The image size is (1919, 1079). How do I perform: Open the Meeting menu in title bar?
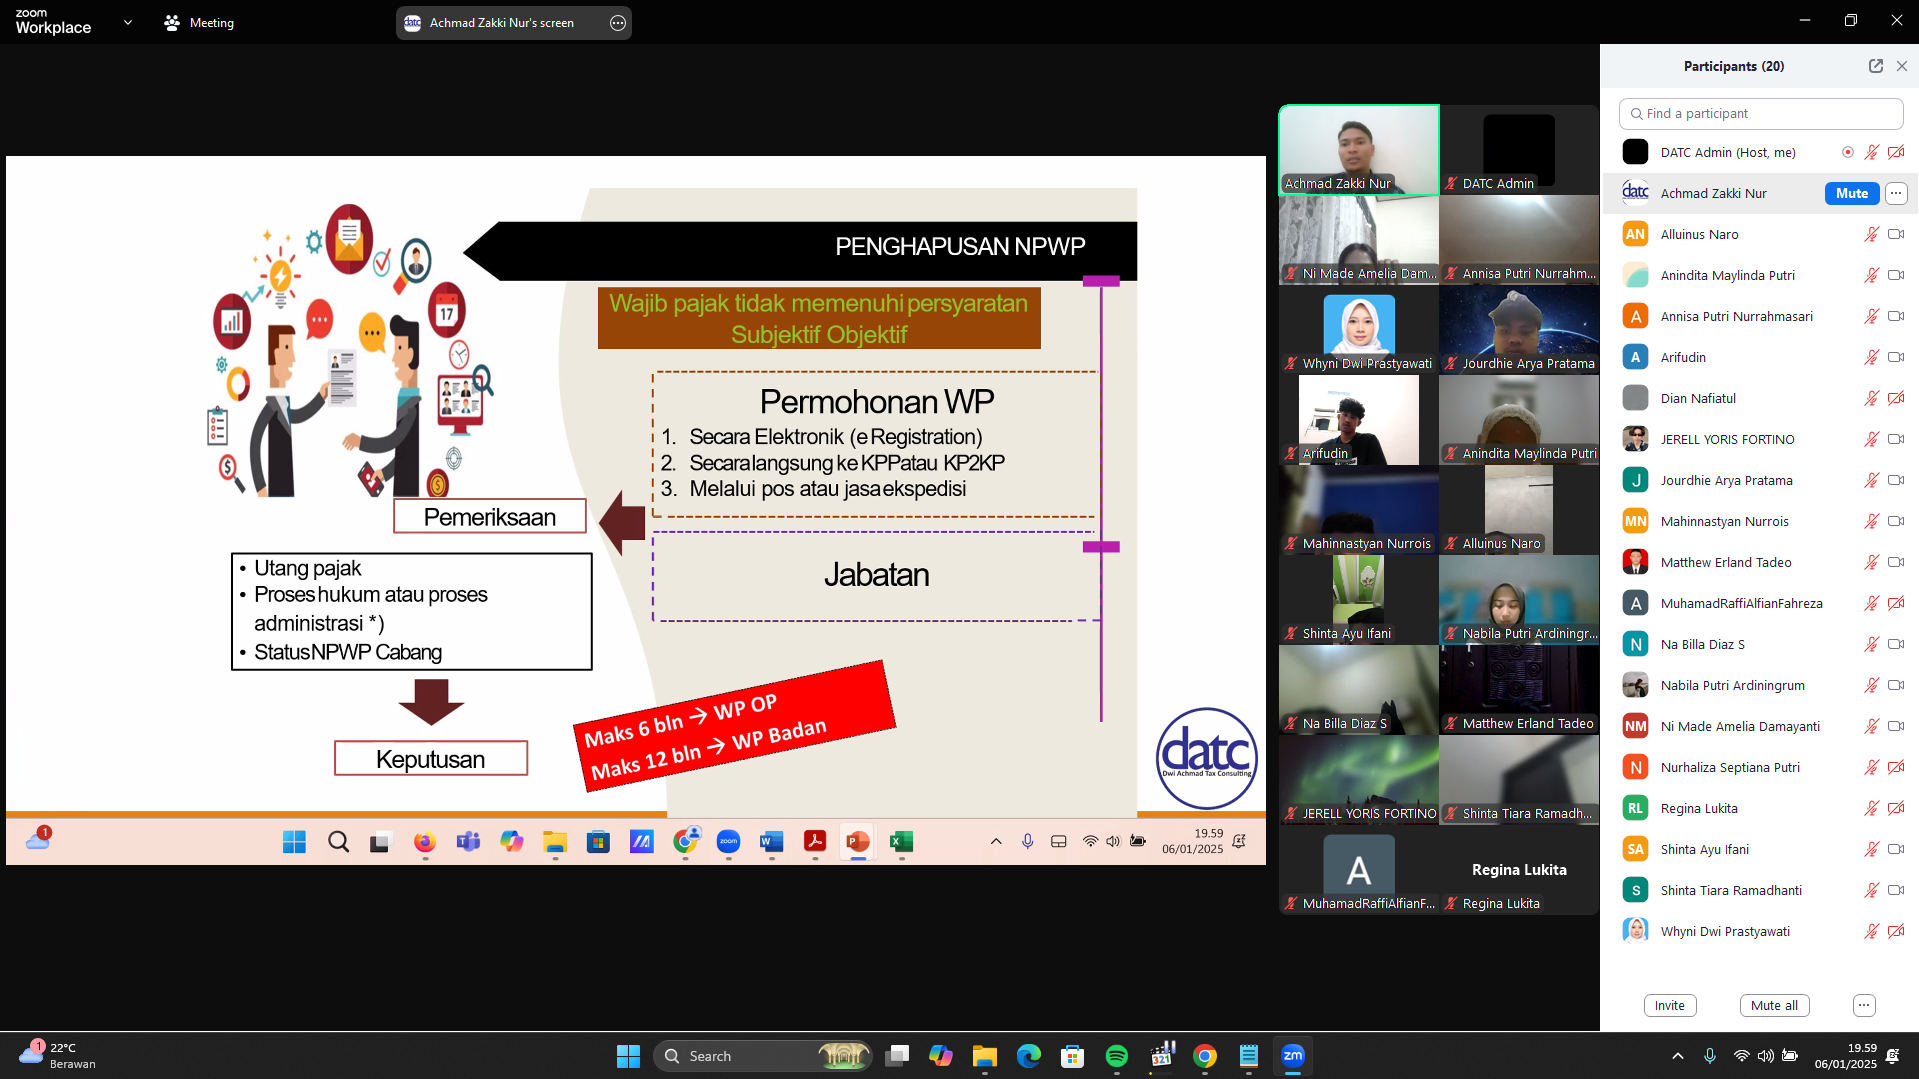199,23
